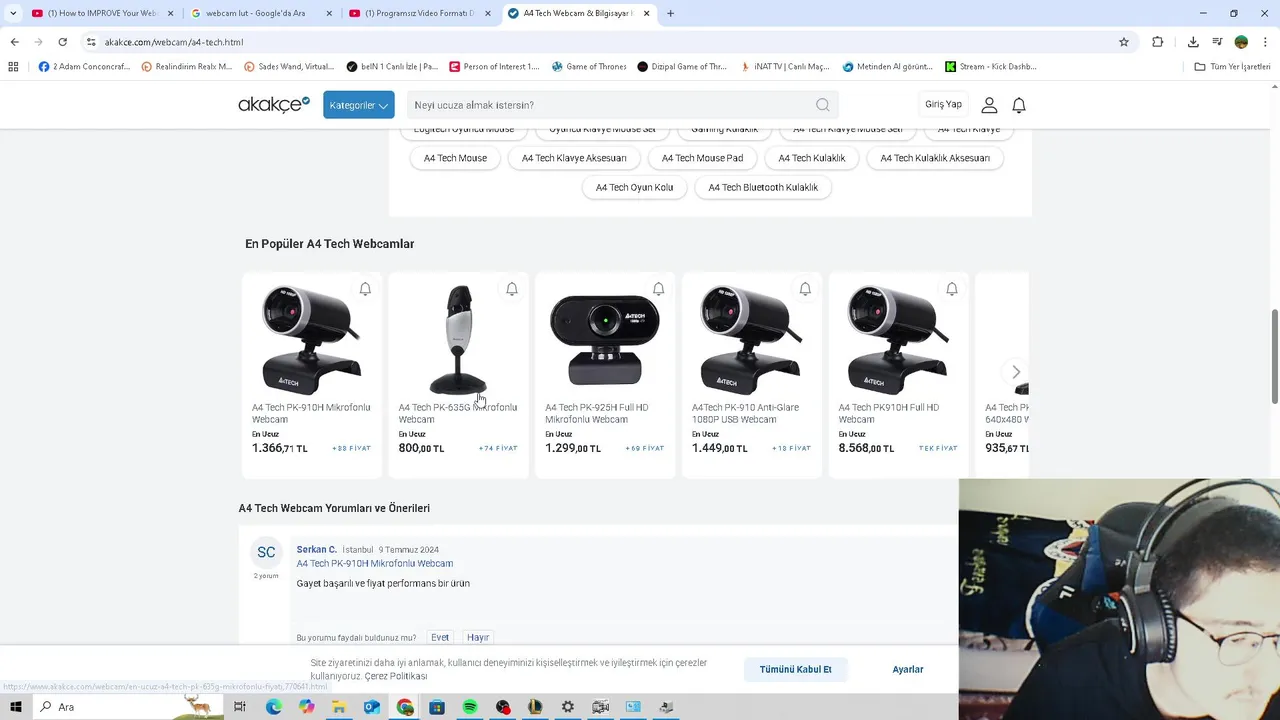This screenshot has width=1280, height=720.
Task: Open the browser downloads icon
Action: tap(1193, 42)
